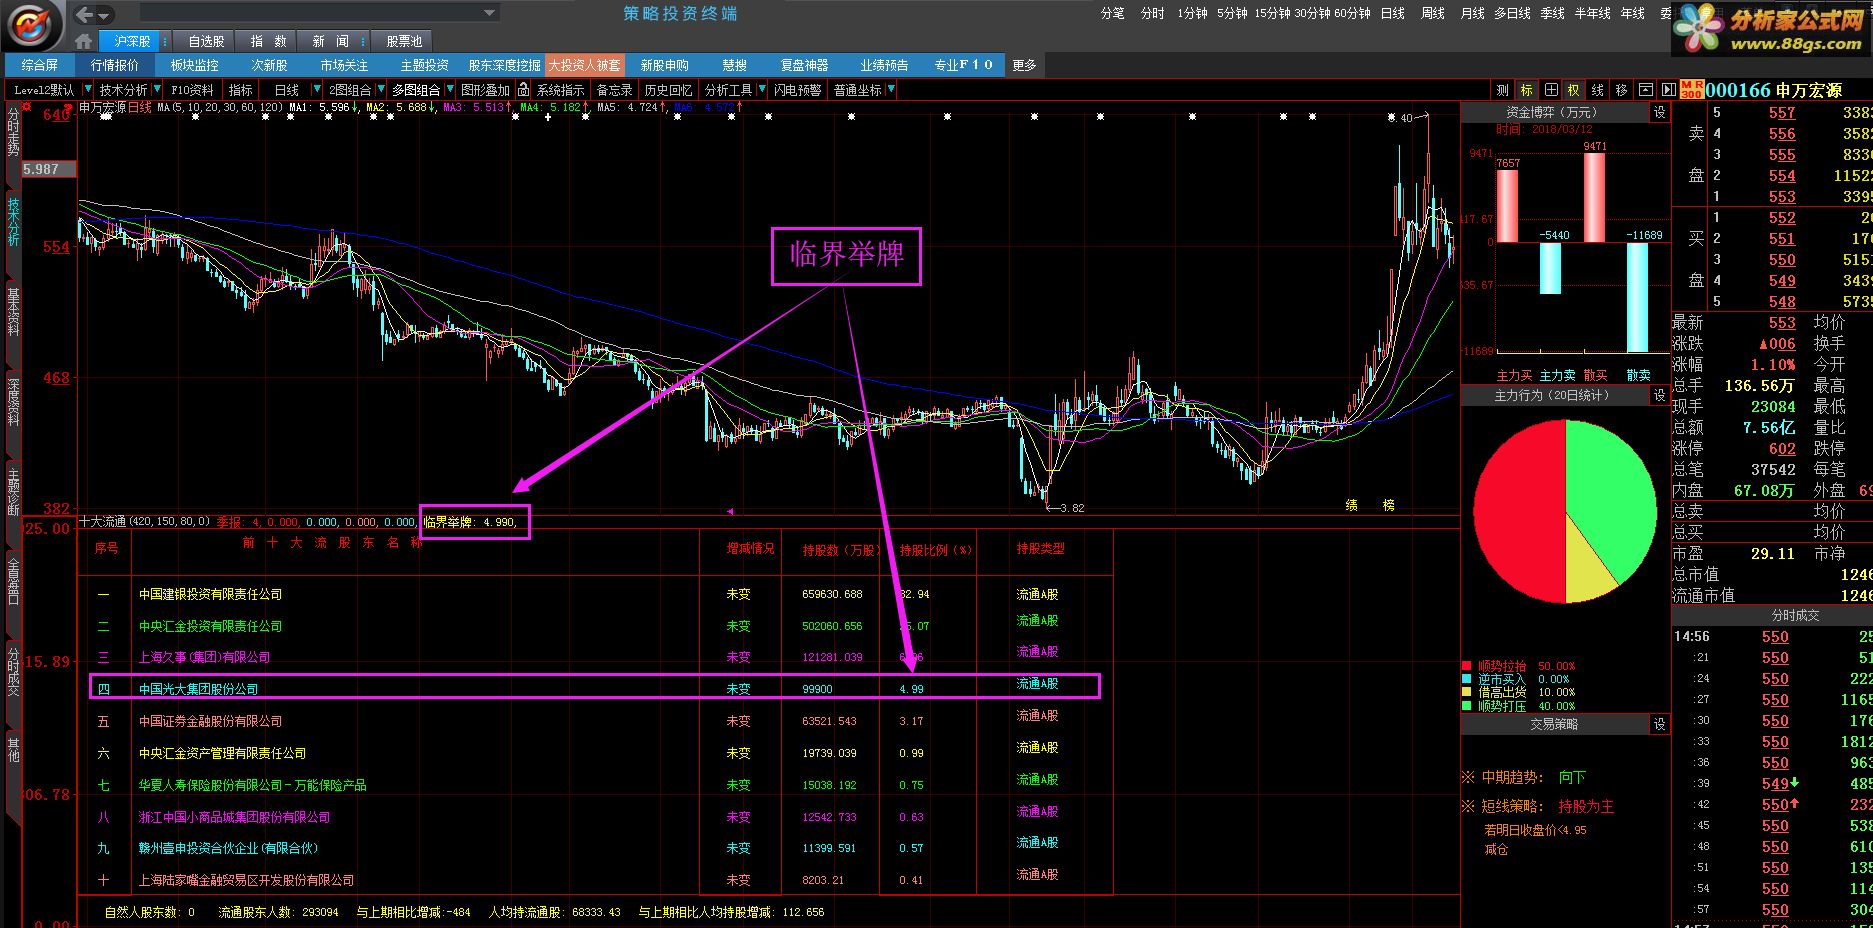1873x928 pixels.
Task: Switch chart to 月线 period
Action: 1472,13
